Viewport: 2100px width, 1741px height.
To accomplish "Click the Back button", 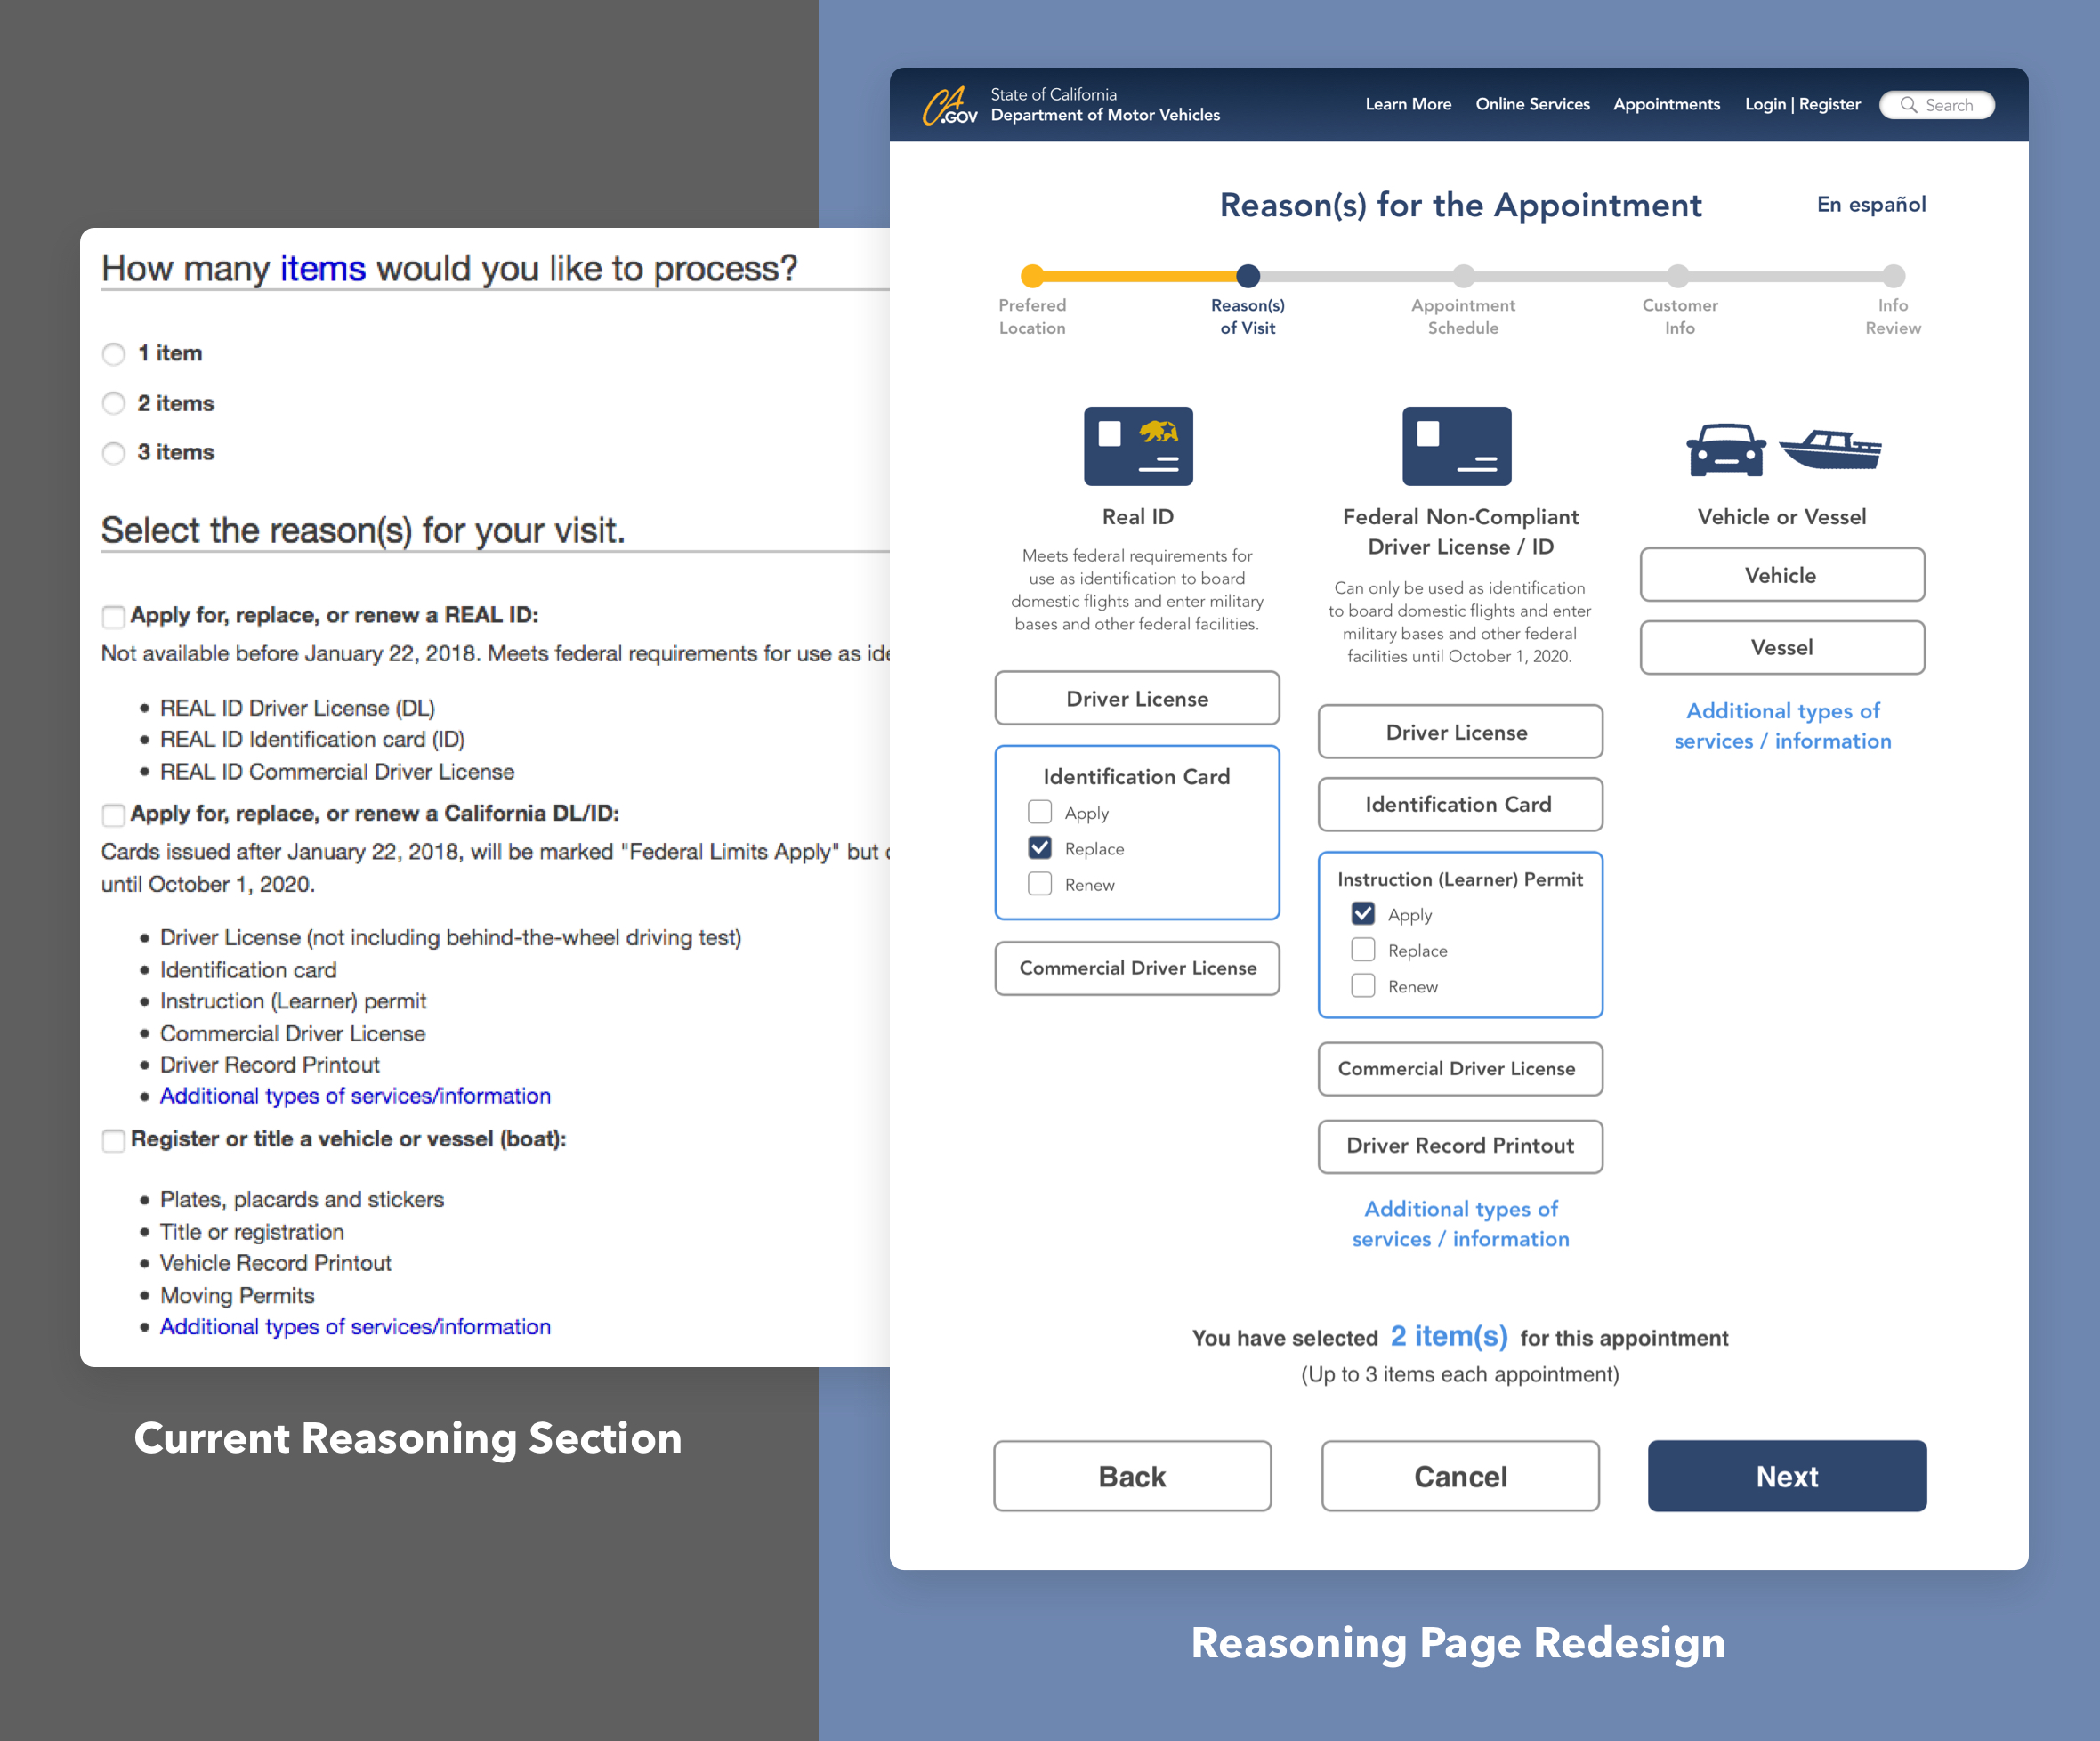I will [x=1132, y=1476].
